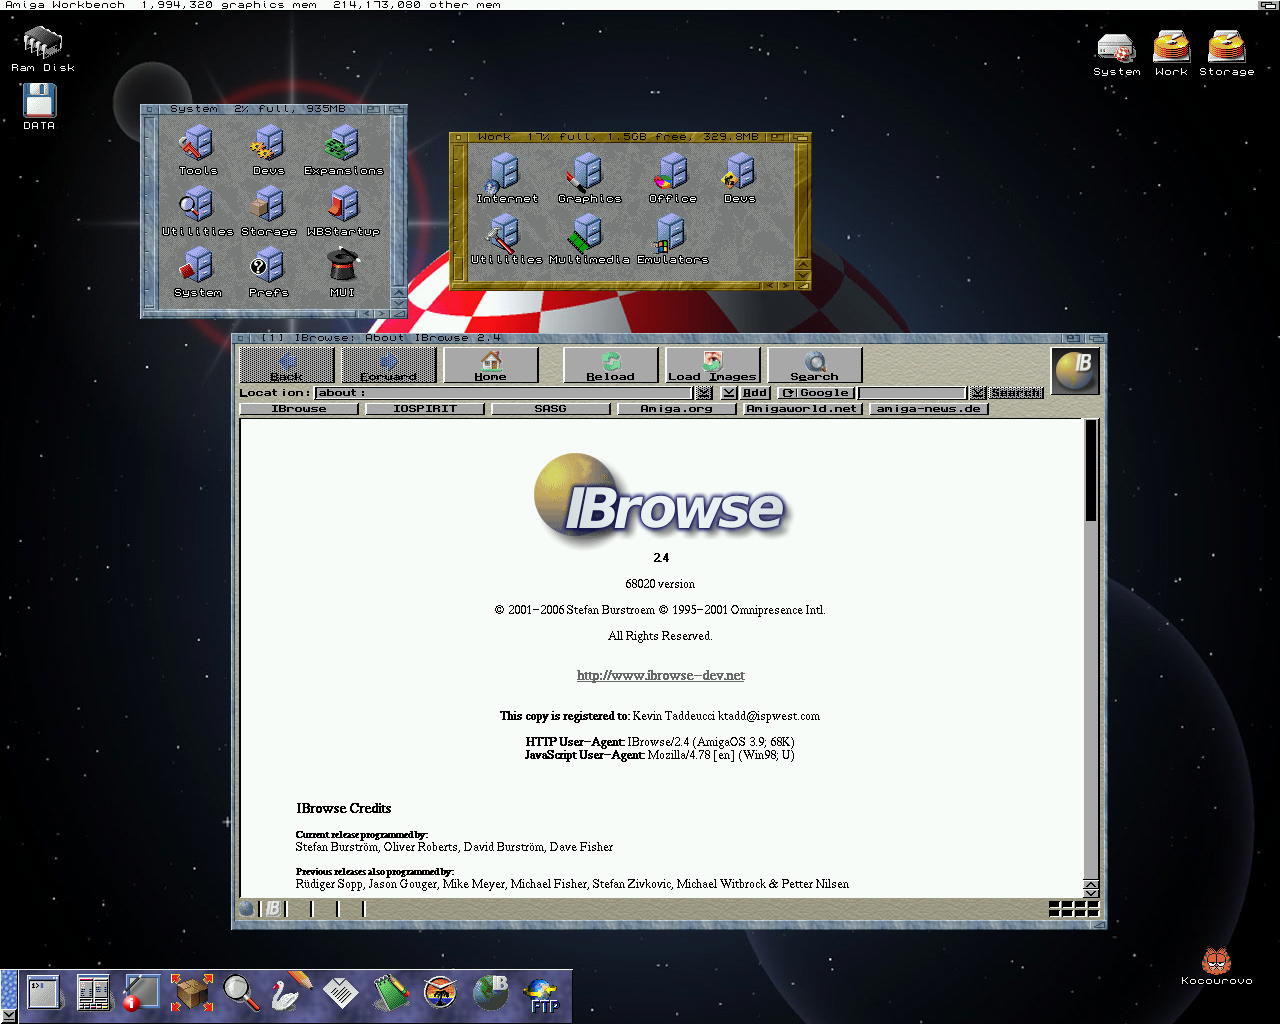Image resolution: width=1280 pixels, height=1024 pixels.
Task: Open the search field history dropdown
Action: click(977, 393)
